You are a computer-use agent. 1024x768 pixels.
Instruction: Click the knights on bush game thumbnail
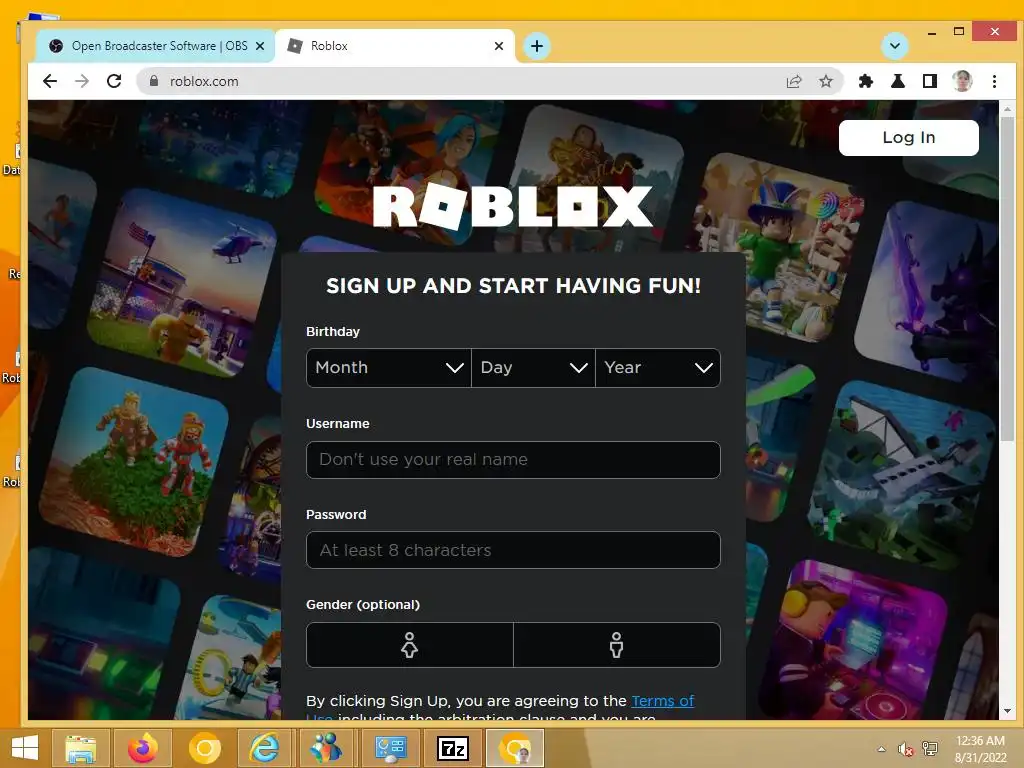[135, 462]
